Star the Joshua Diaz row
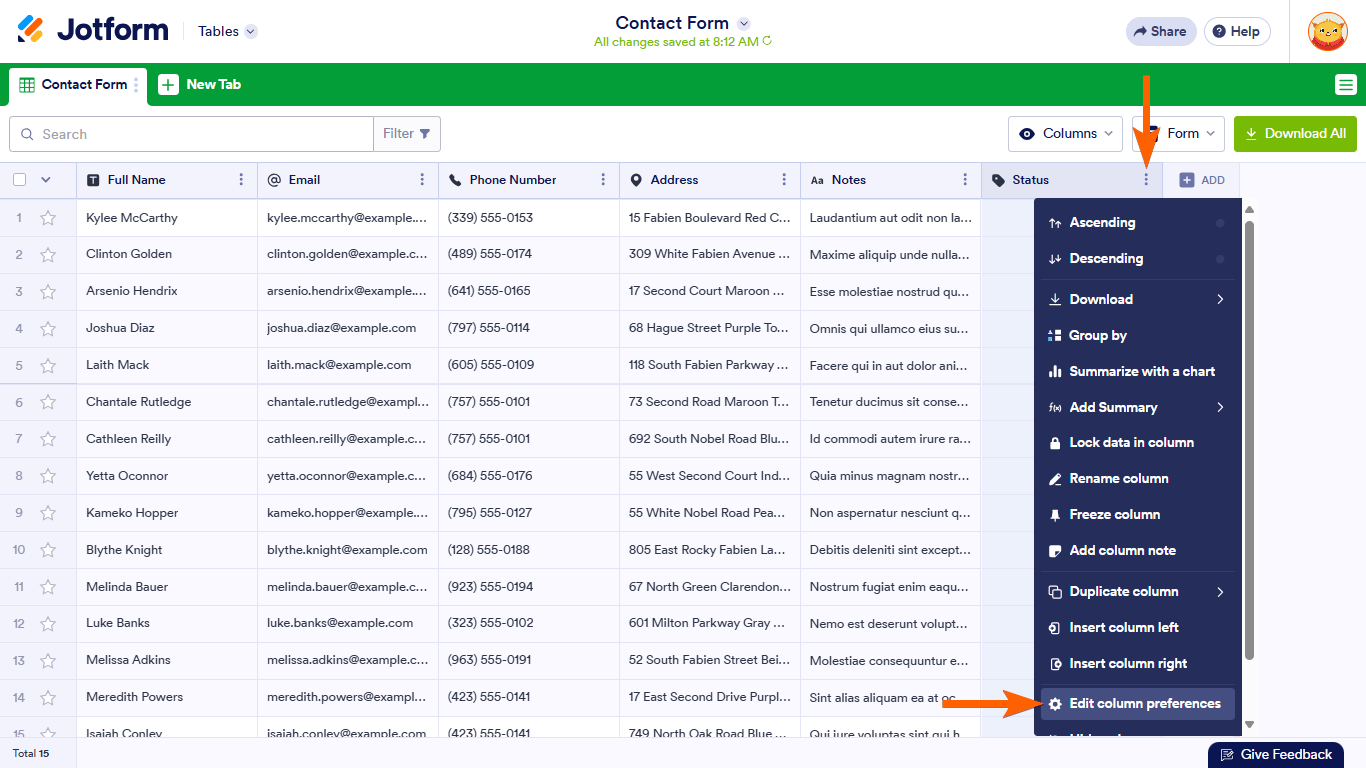 click(x=48, y=328)
